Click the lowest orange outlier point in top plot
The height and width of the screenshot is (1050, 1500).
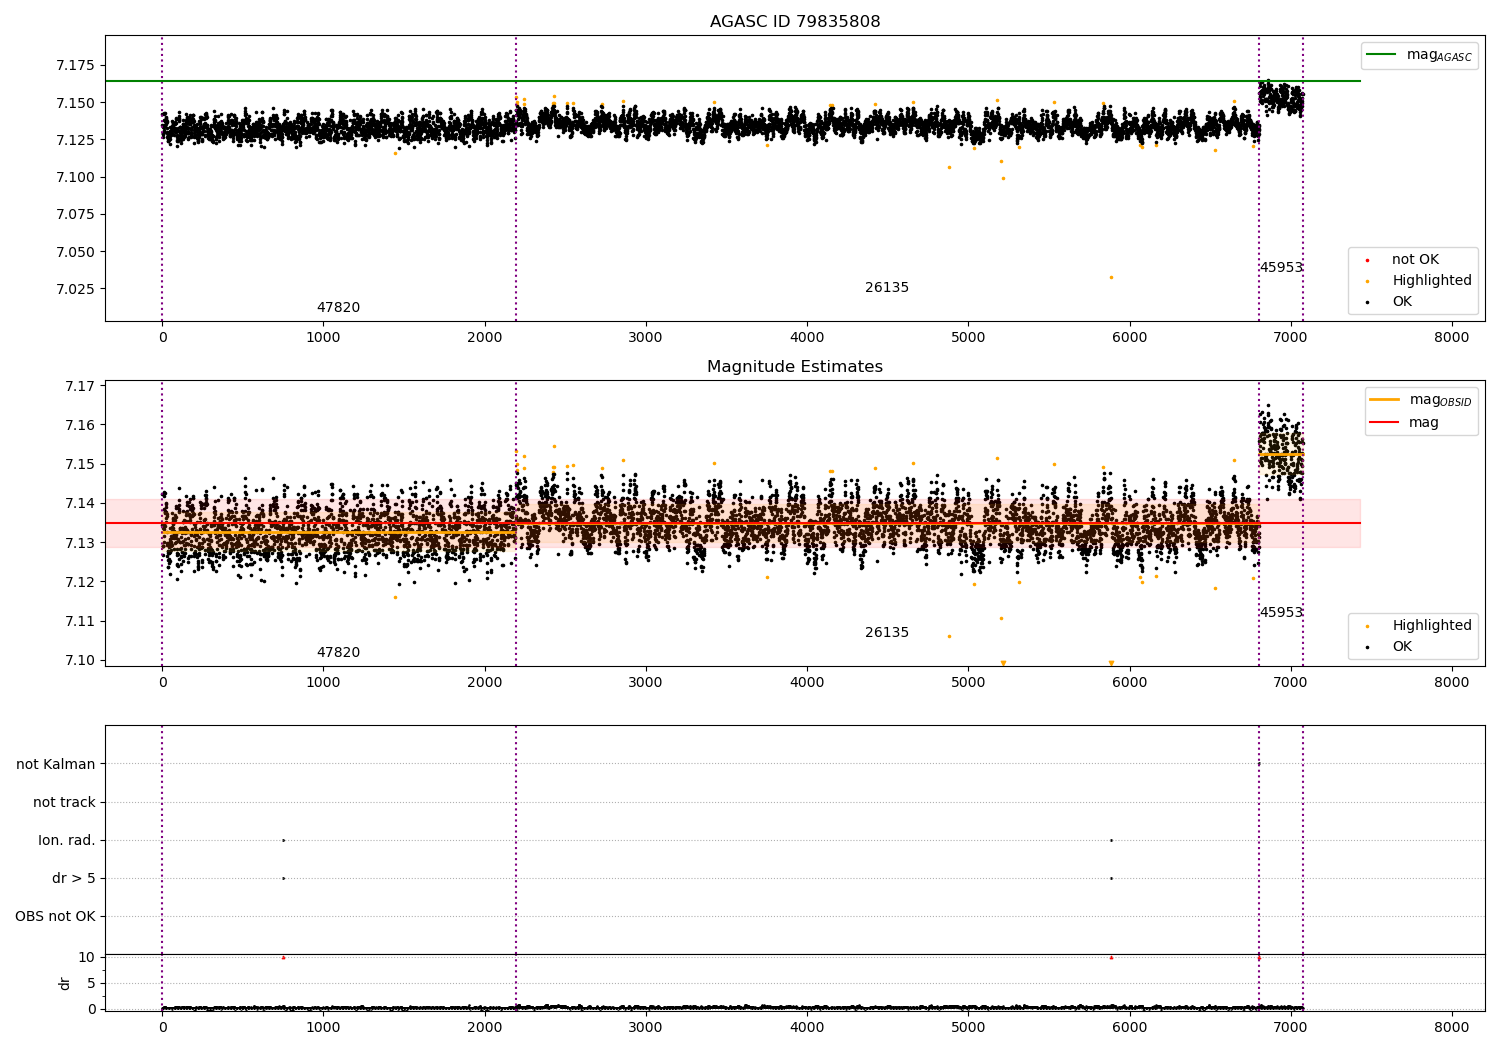pos(1111,277)
